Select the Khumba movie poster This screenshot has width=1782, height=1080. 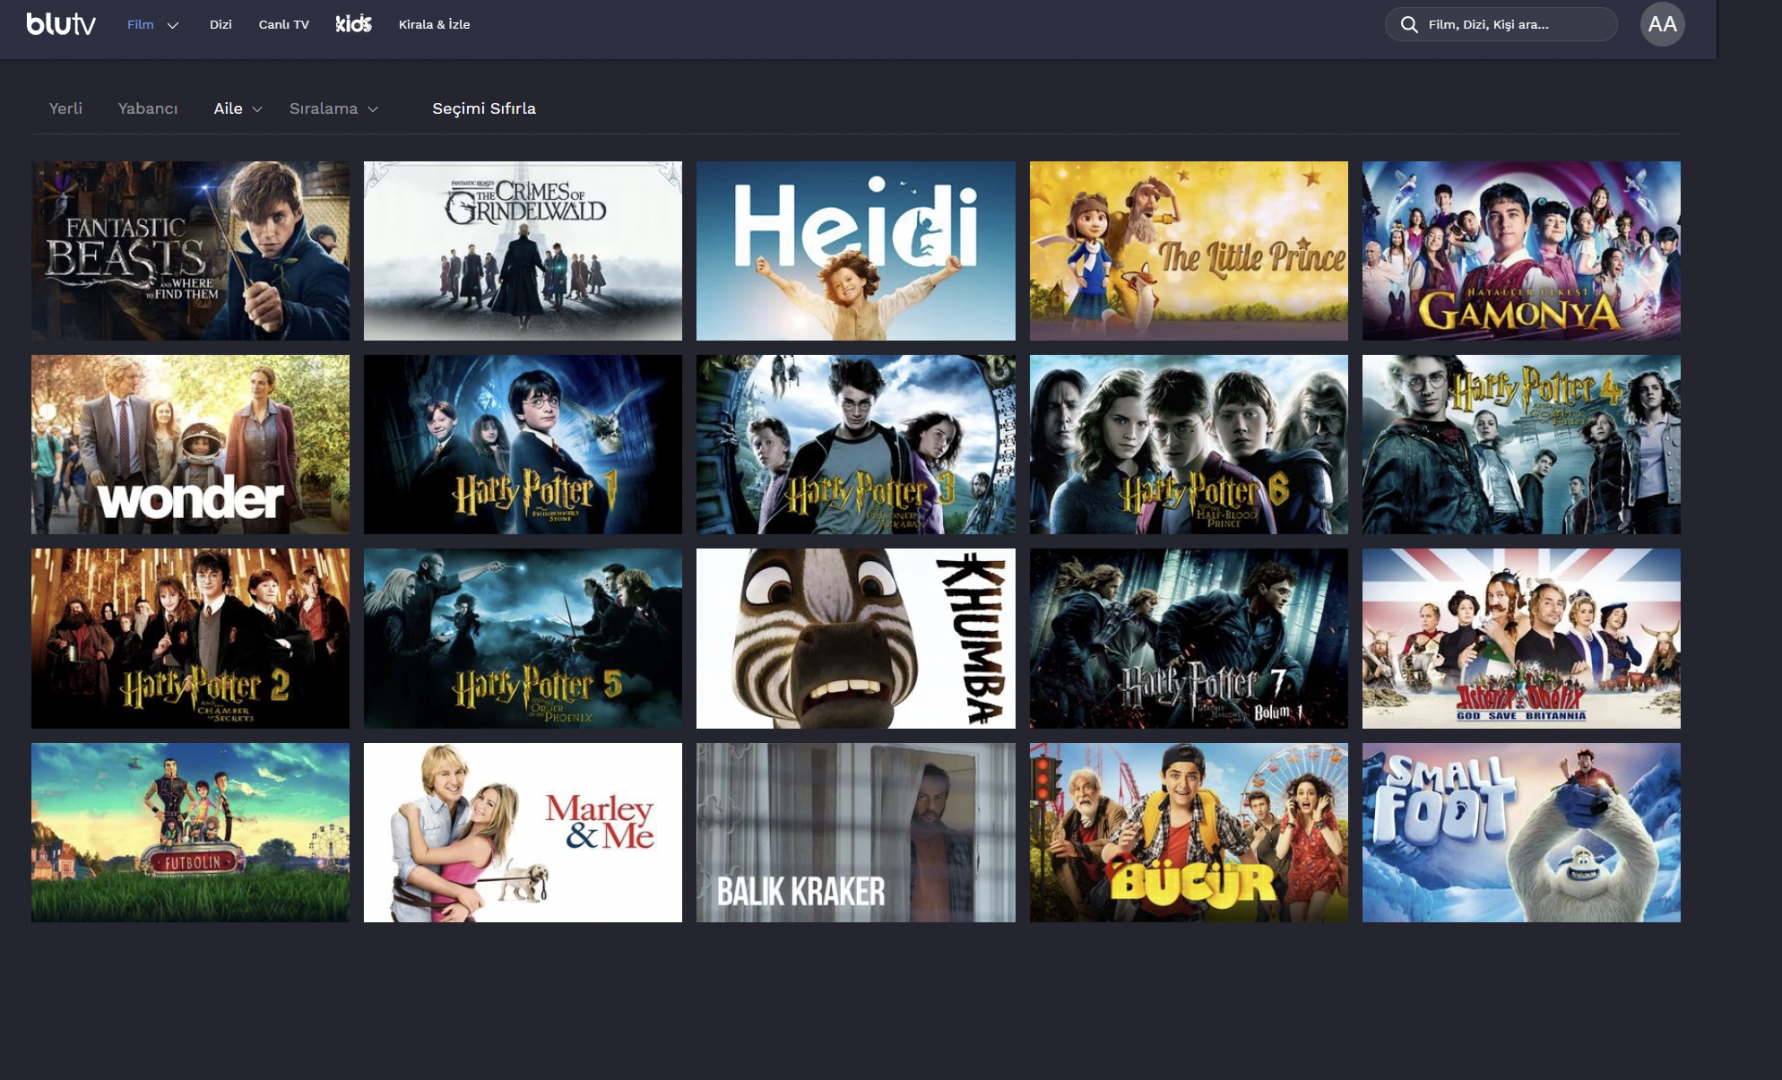855,637
